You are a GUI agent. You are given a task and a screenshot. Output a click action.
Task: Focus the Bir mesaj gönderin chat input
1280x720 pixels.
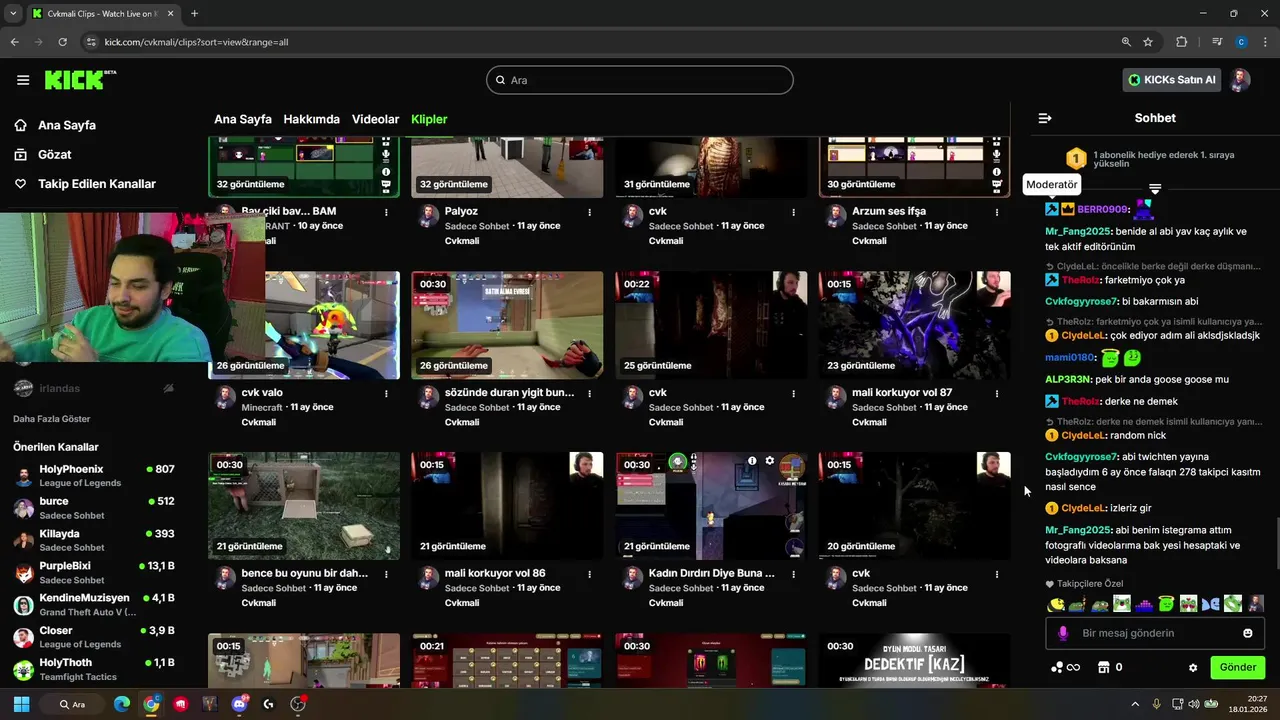click(x=1155, y=633)
